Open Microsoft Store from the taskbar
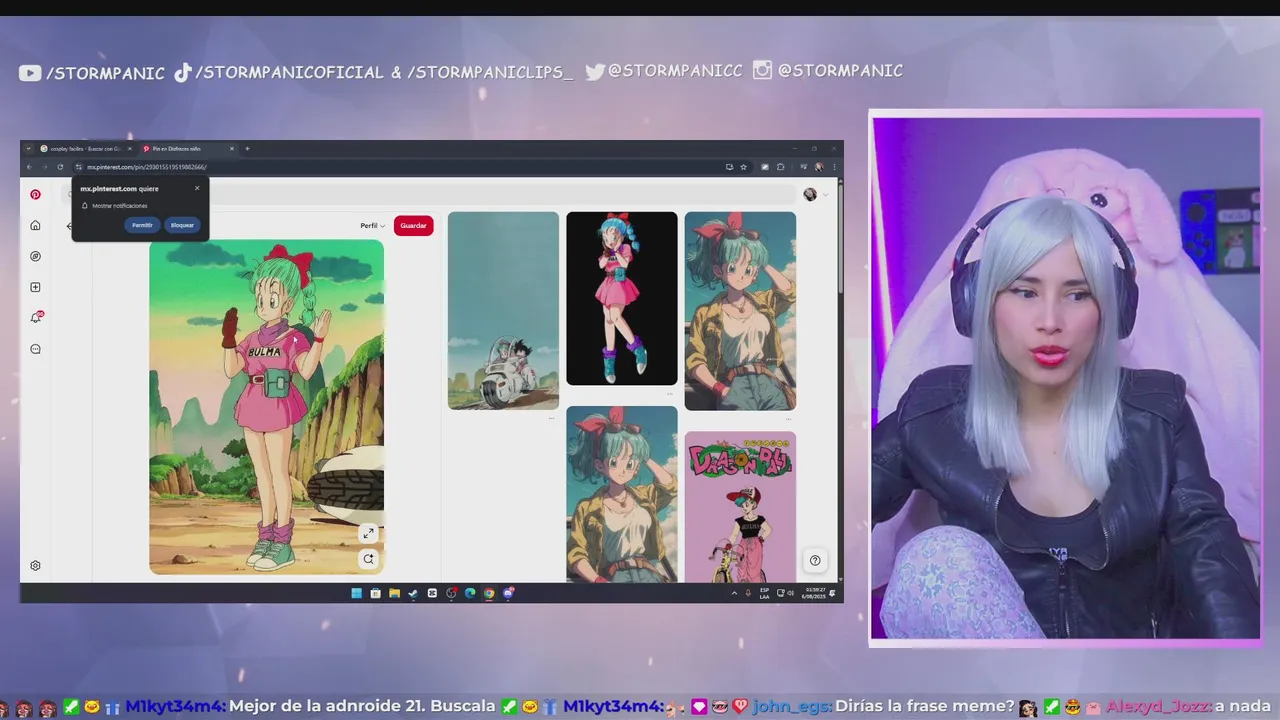Image resolution: width=1280 pixels, height=720 pixels. (375, 593)
